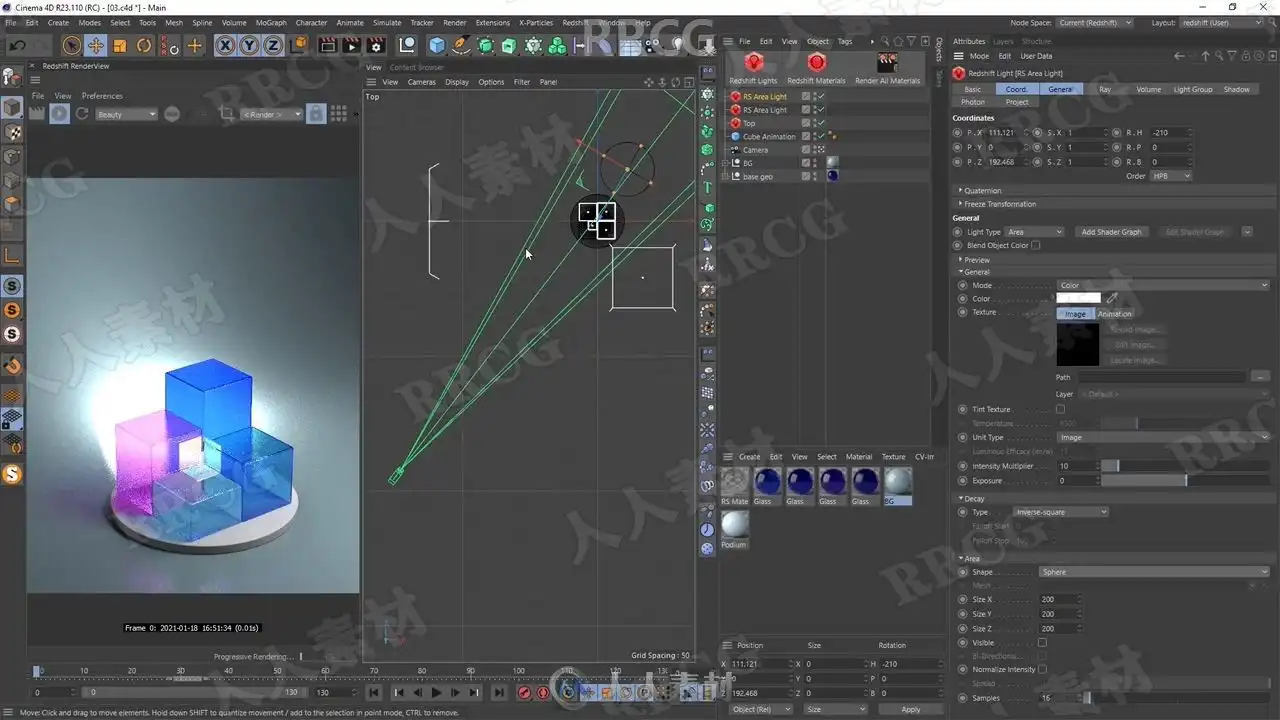Switch to the Shadow tab
This screenshot has width=1280, height=720.
pos(1237,89)
